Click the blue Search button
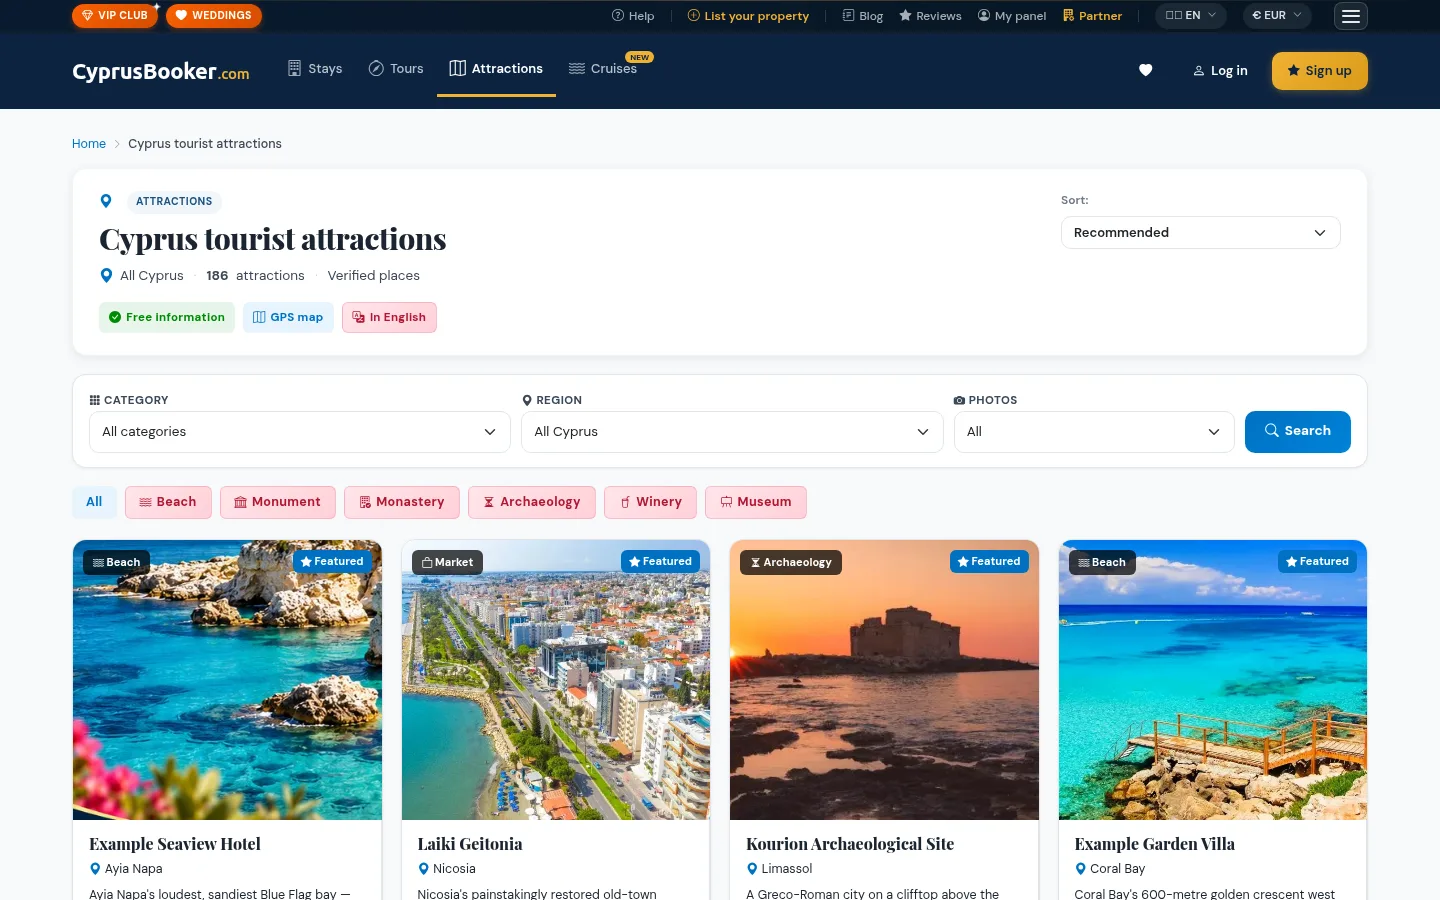This screenshot has height=900, width=1440. (1297, 432)
